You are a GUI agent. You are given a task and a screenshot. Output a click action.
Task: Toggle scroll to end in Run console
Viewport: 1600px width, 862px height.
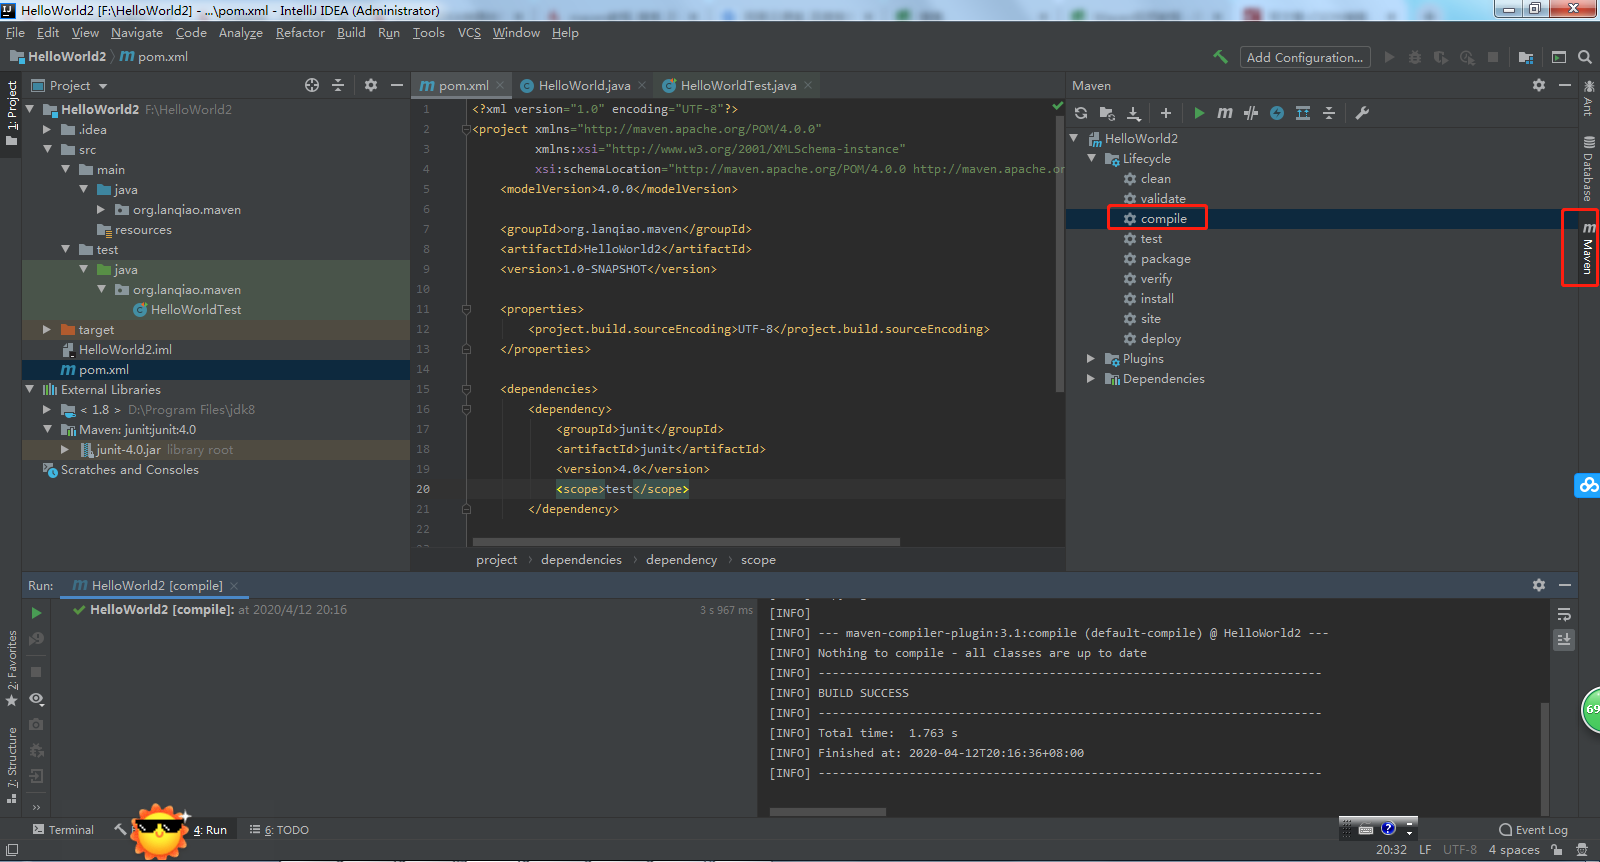tap(1564, 639)
